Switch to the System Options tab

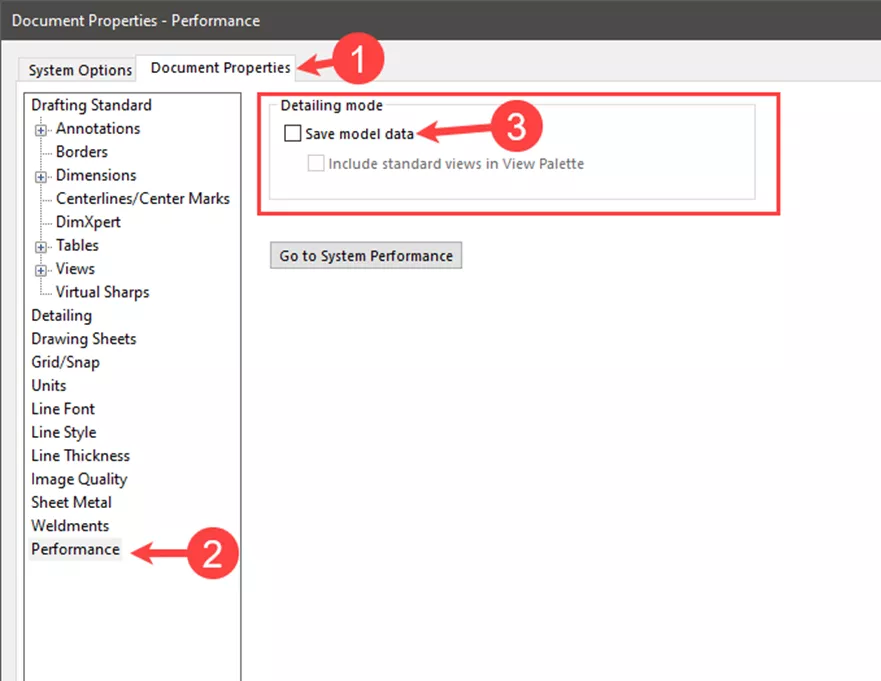pyautogui.click(x=78, y=70)
